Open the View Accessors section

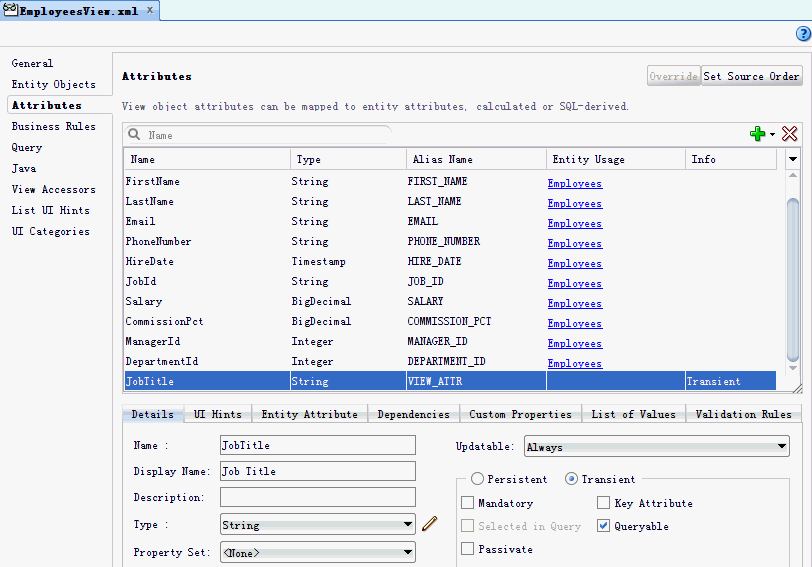coord(53,190)
